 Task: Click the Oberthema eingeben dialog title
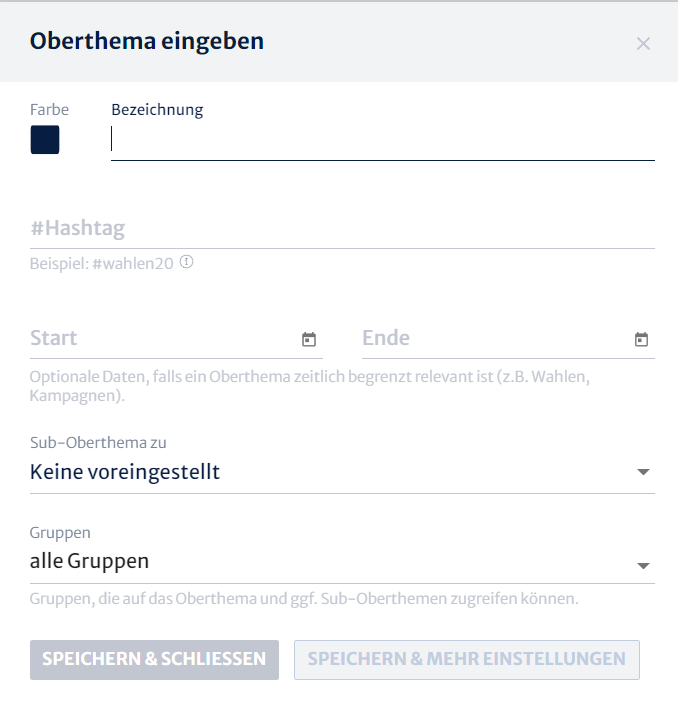(147, 41)
